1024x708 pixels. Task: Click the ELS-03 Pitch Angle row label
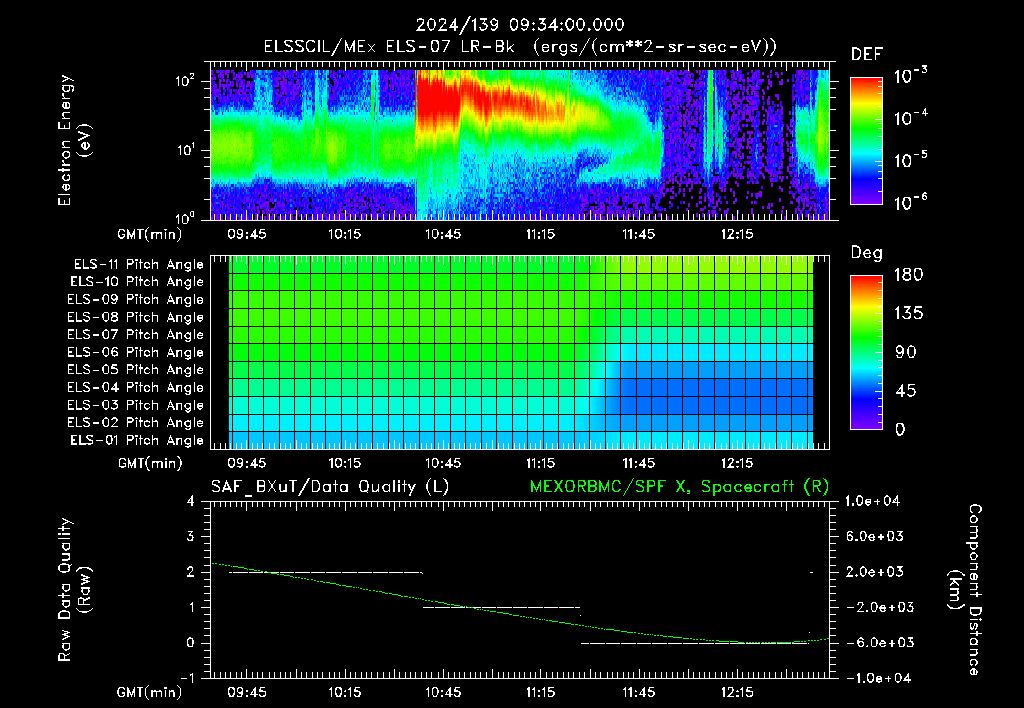(136, 405)
